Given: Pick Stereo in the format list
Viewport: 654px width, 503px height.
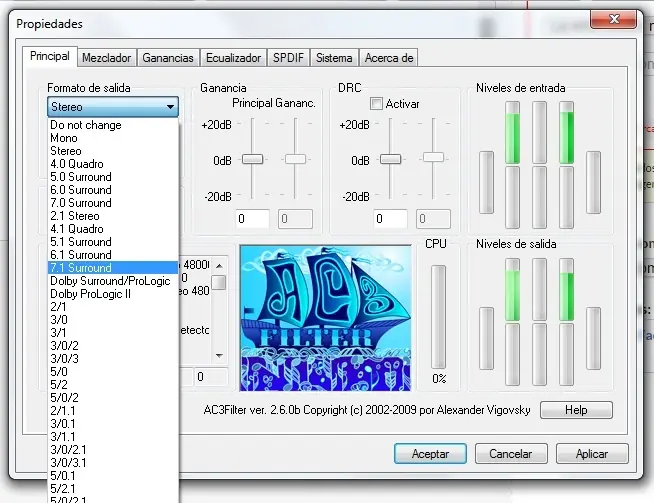Looking at the screenshot, I should (x=113, y=151).
